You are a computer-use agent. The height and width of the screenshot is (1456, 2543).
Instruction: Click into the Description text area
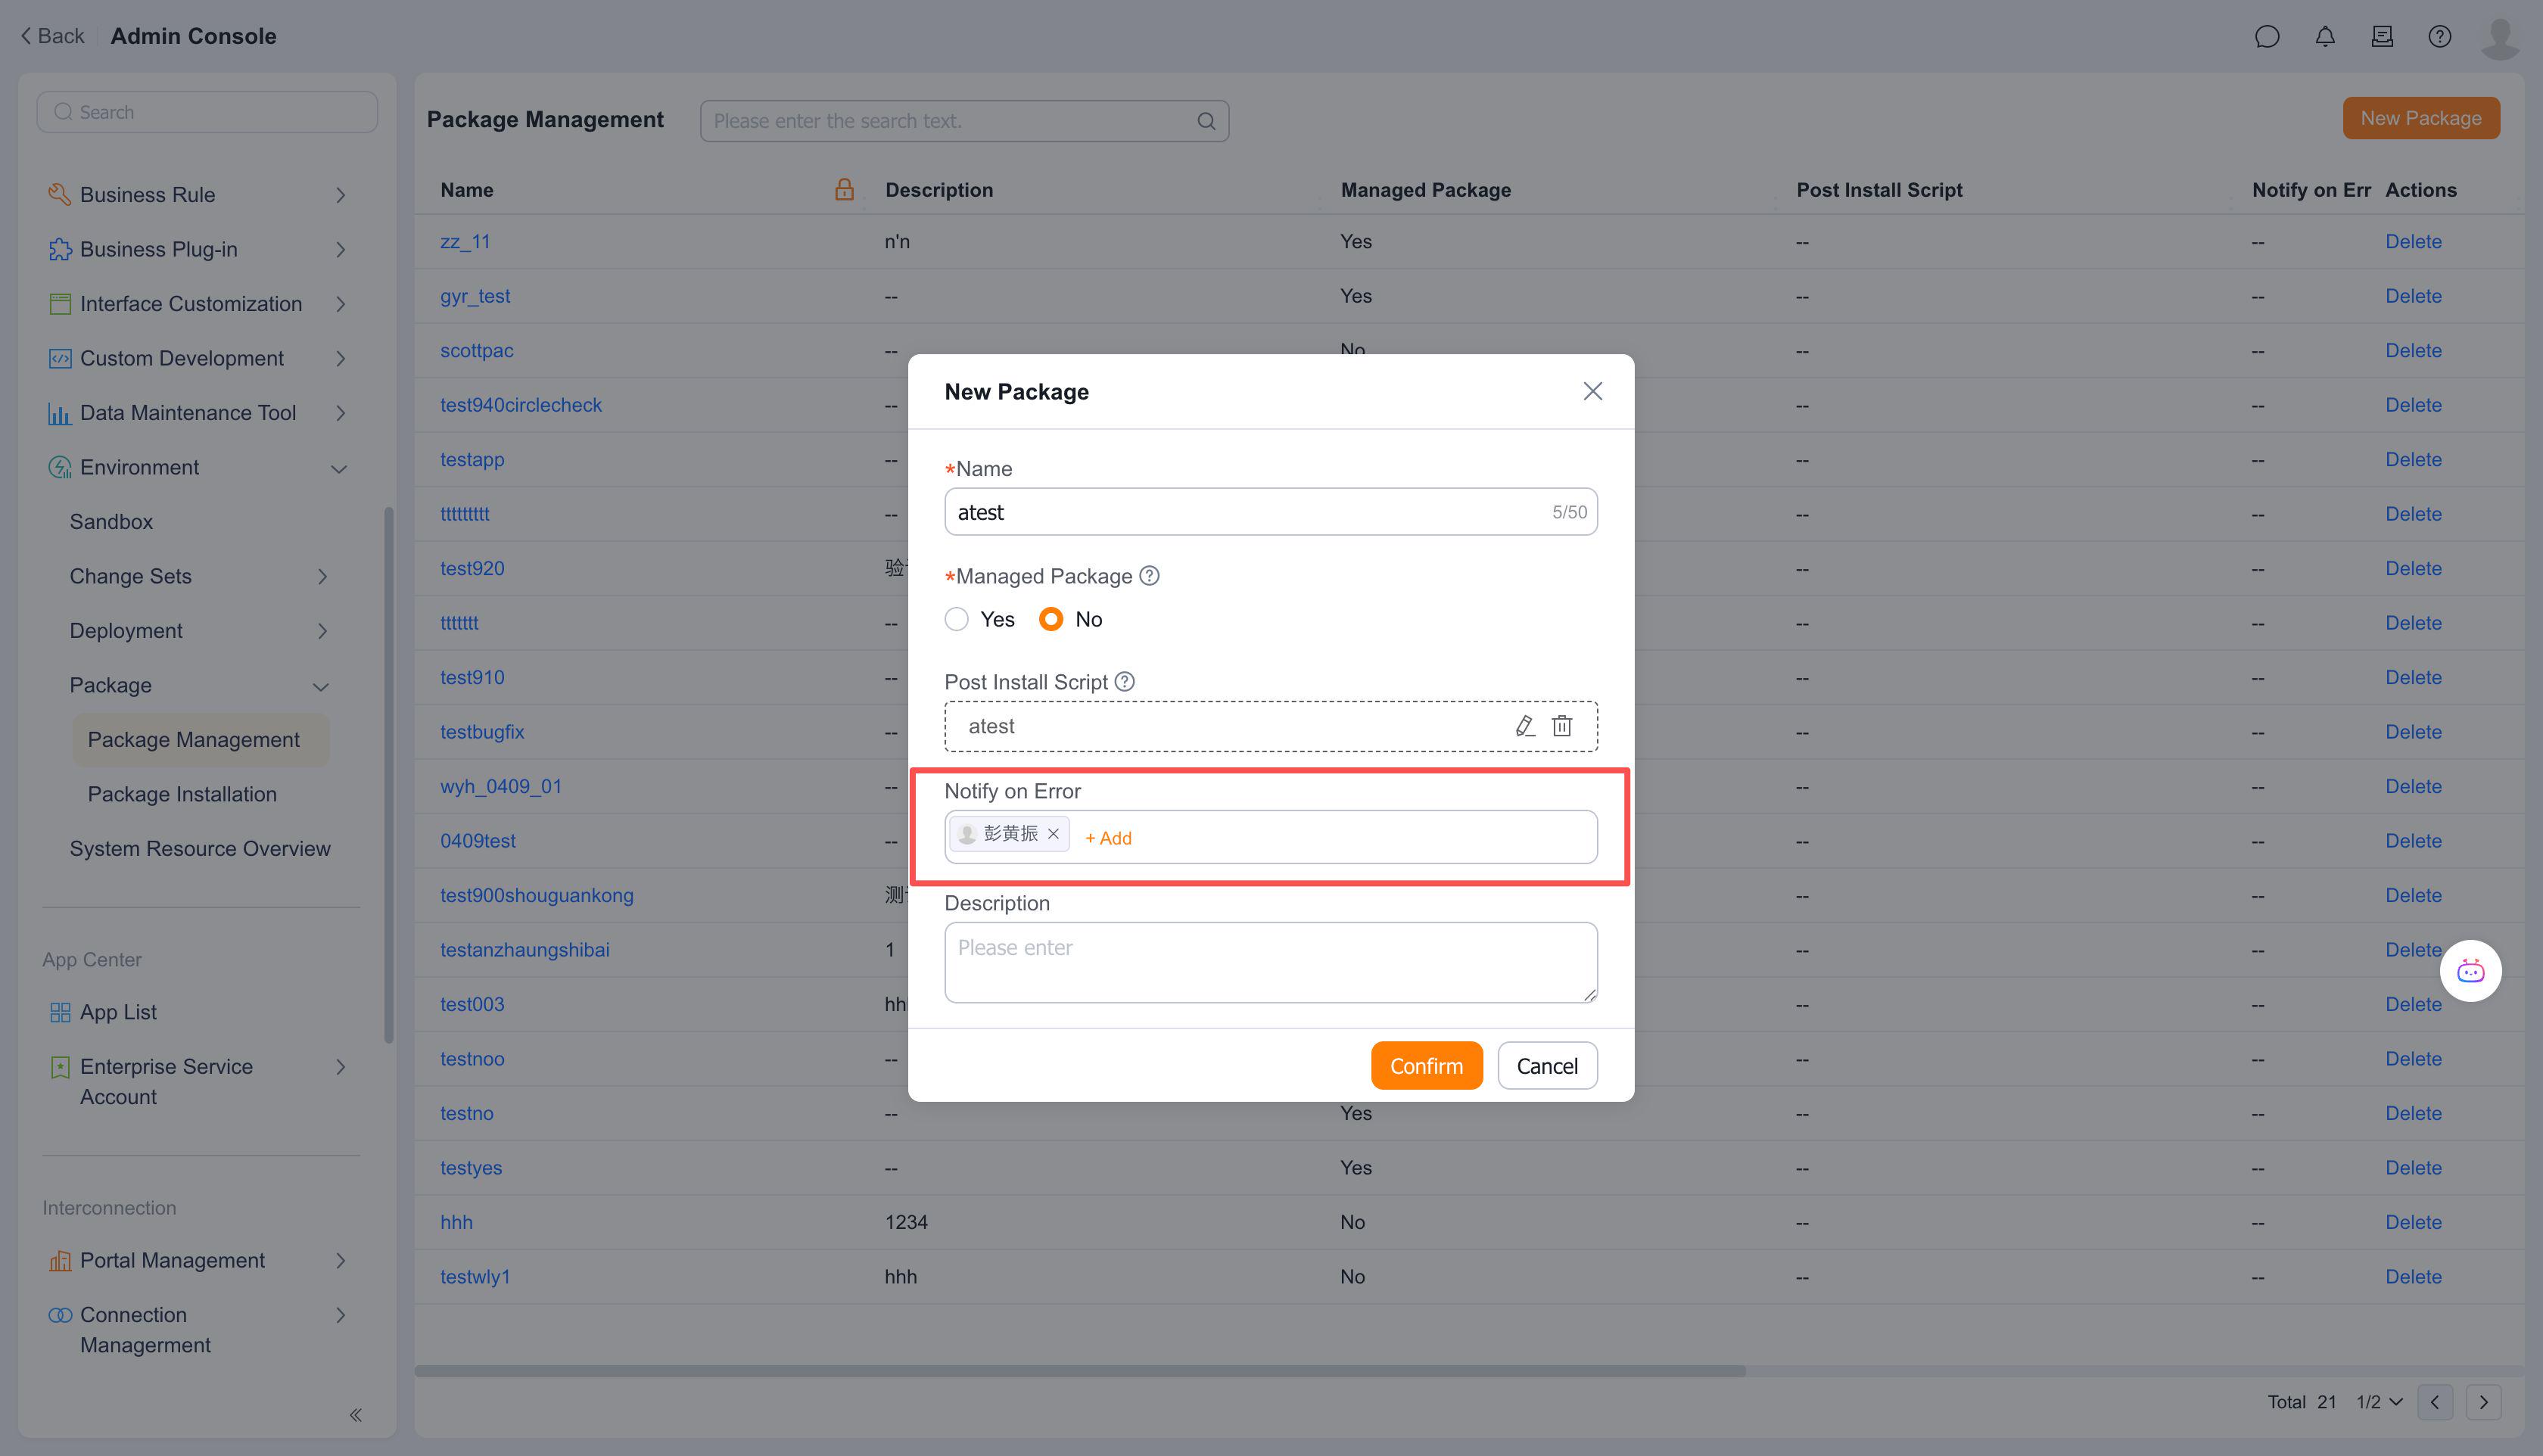point(1270,962)
